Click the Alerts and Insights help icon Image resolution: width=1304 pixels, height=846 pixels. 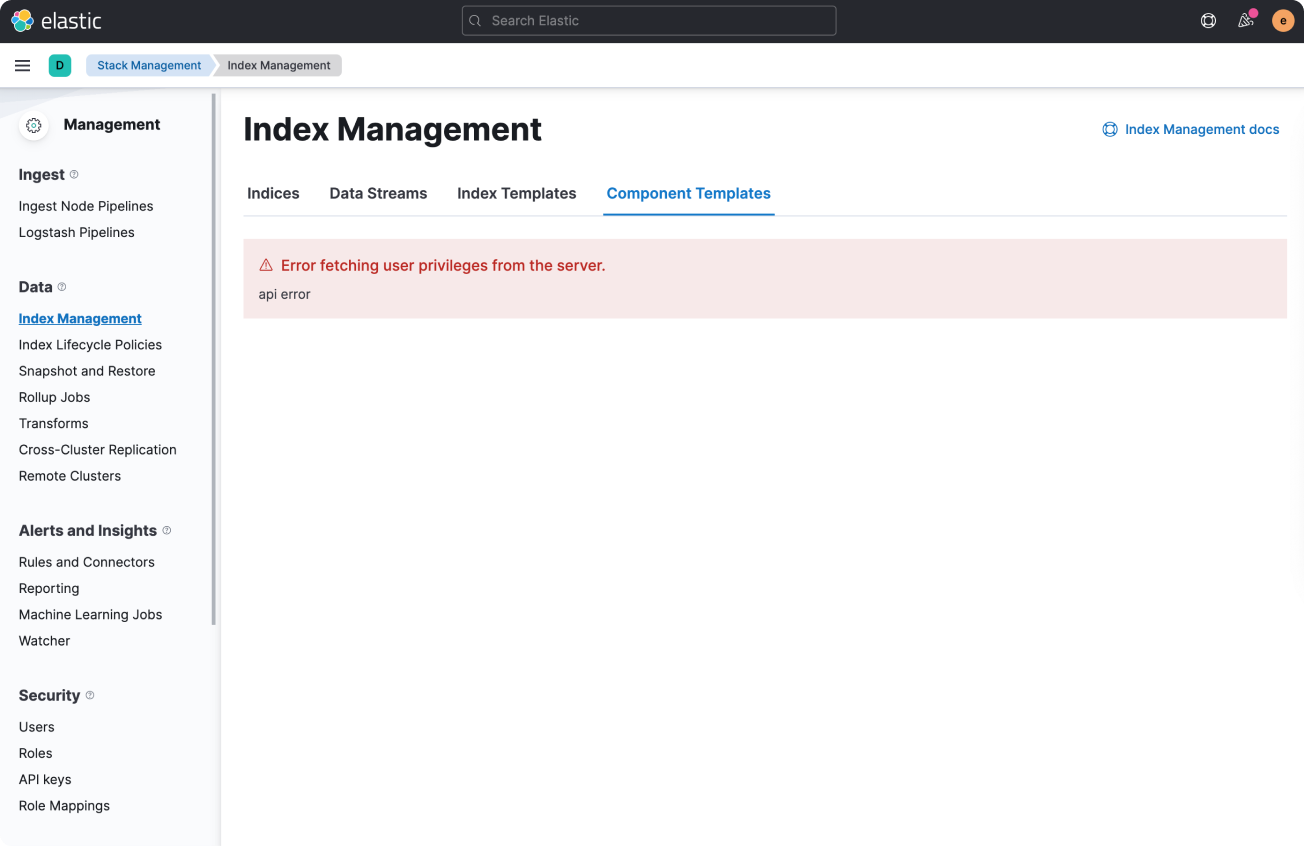click(167, 530)
